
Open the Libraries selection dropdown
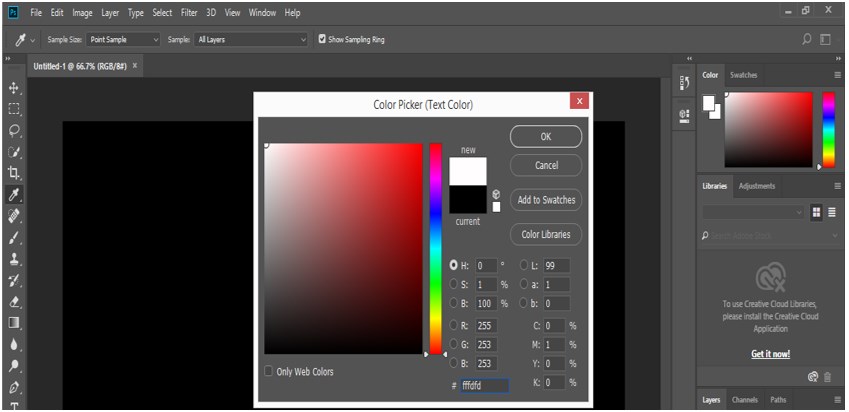pyautogui.click(x=753, y=212)
